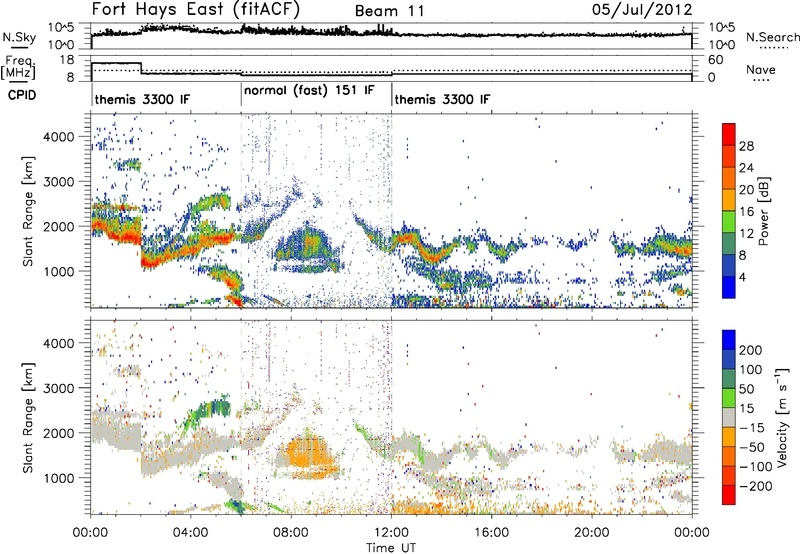
Task: Click the '16' Power colorbar tick label
Action: click(x=746, y=212)
